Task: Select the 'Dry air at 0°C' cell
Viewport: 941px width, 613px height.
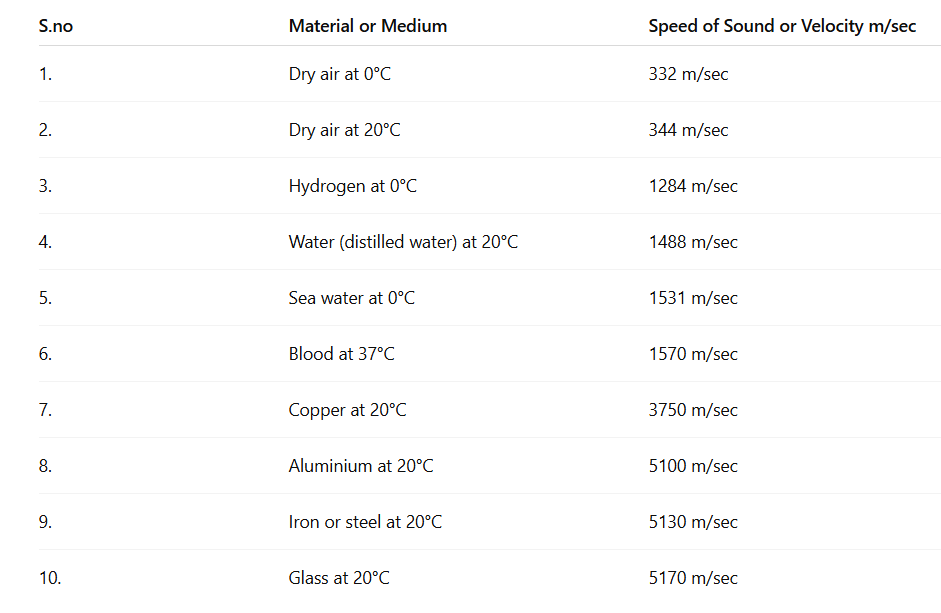Action: [340, 74]
